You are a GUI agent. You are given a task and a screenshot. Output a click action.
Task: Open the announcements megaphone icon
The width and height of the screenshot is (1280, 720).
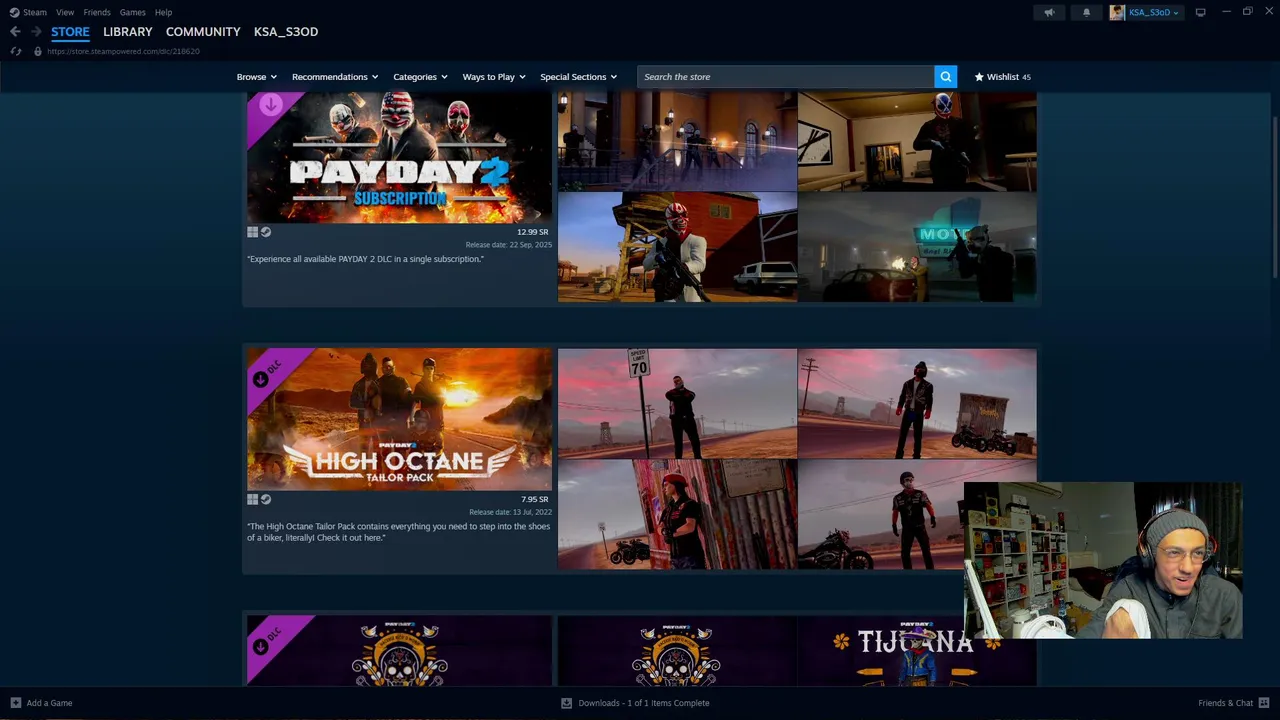pos(1049,12)
